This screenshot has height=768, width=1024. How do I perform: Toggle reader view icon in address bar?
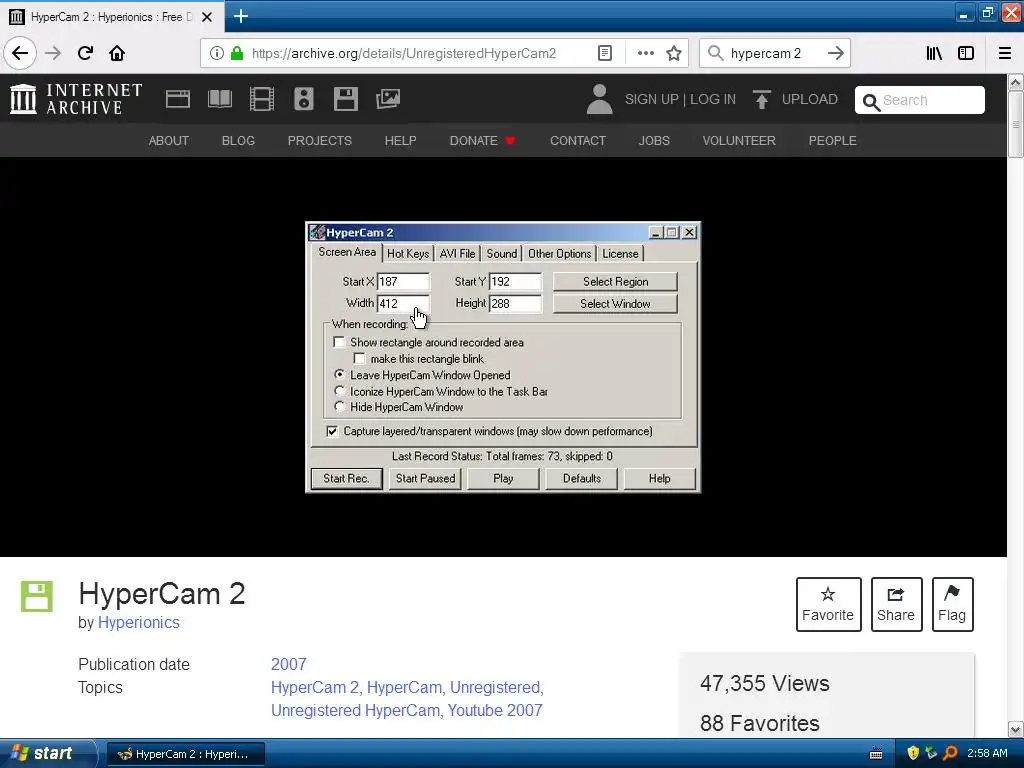[605, 53]
